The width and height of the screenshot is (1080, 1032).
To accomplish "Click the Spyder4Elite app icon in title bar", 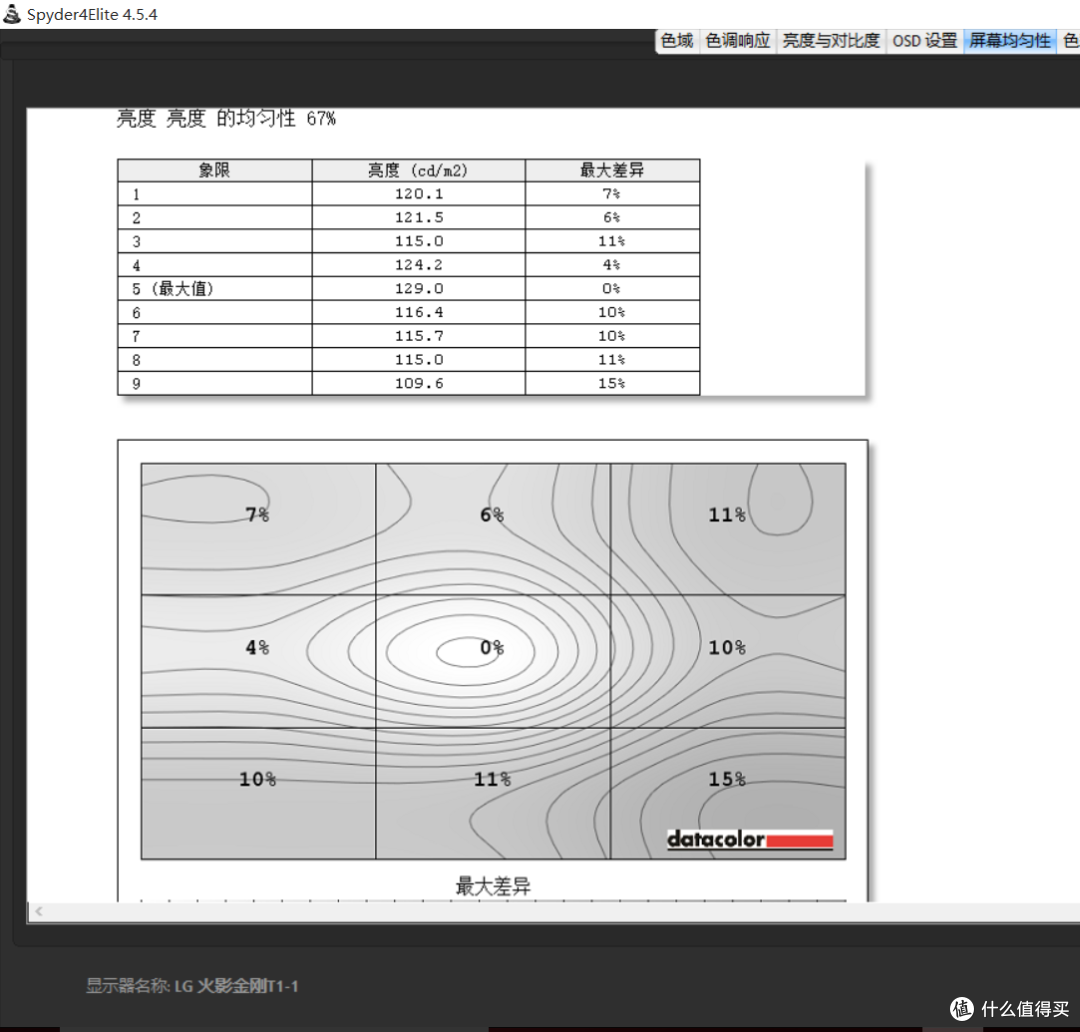I will (12, 13).
